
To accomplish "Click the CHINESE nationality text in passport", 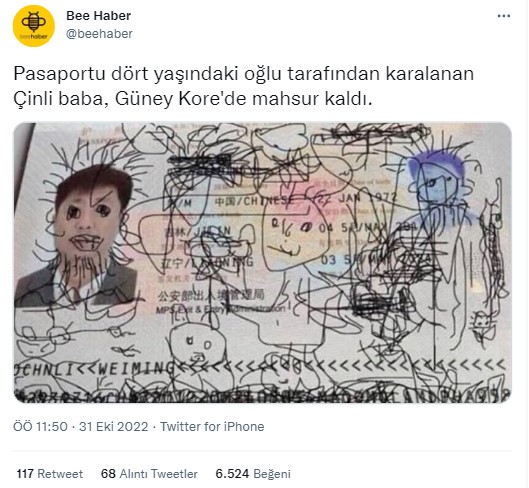I will [x=255, y=201].
